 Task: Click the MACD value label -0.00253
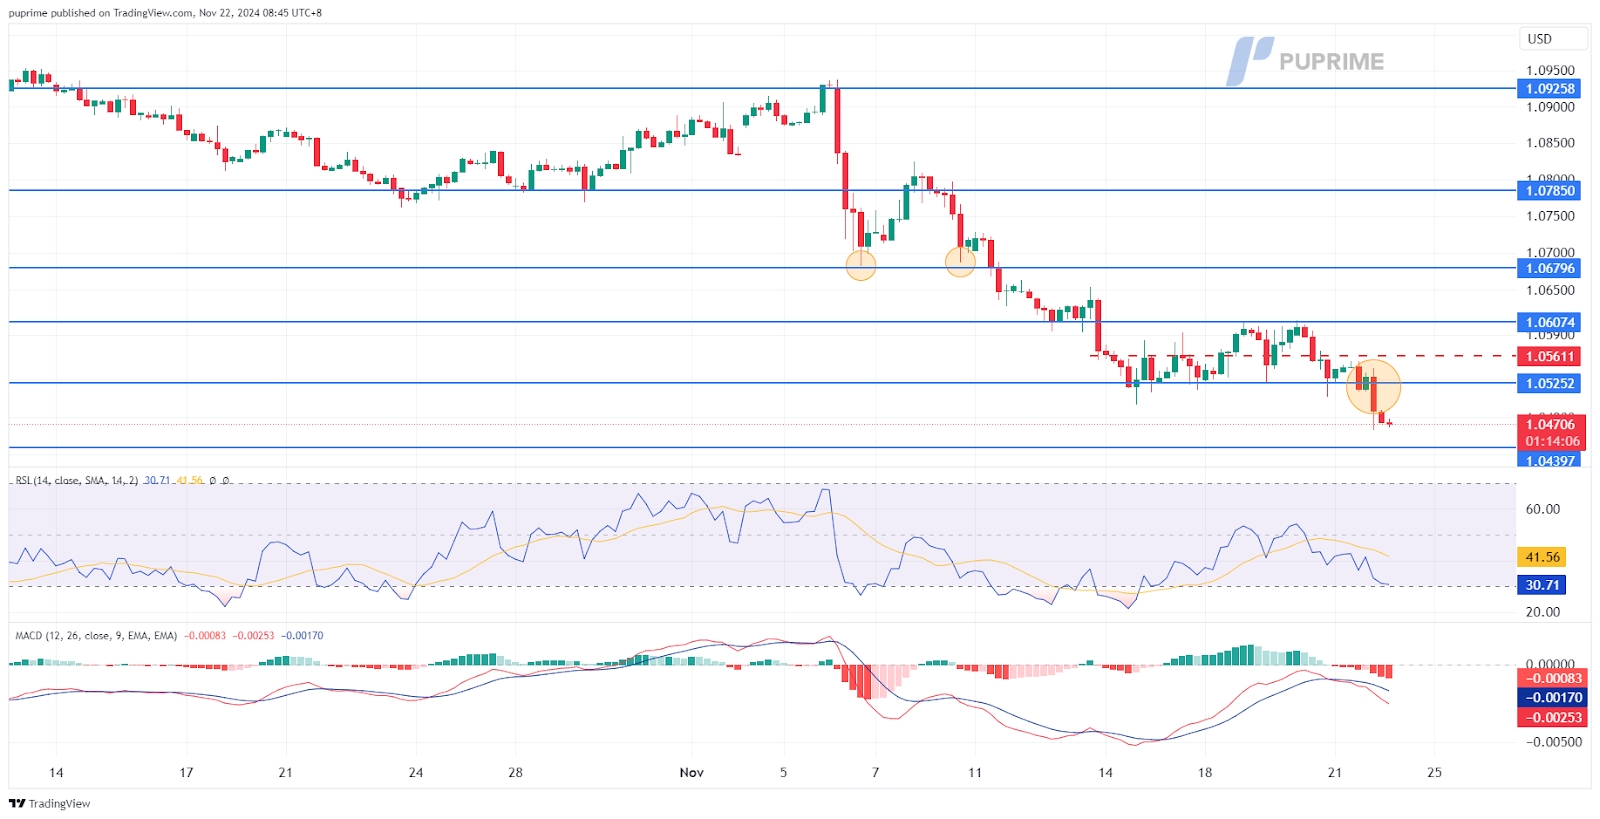1552,717
